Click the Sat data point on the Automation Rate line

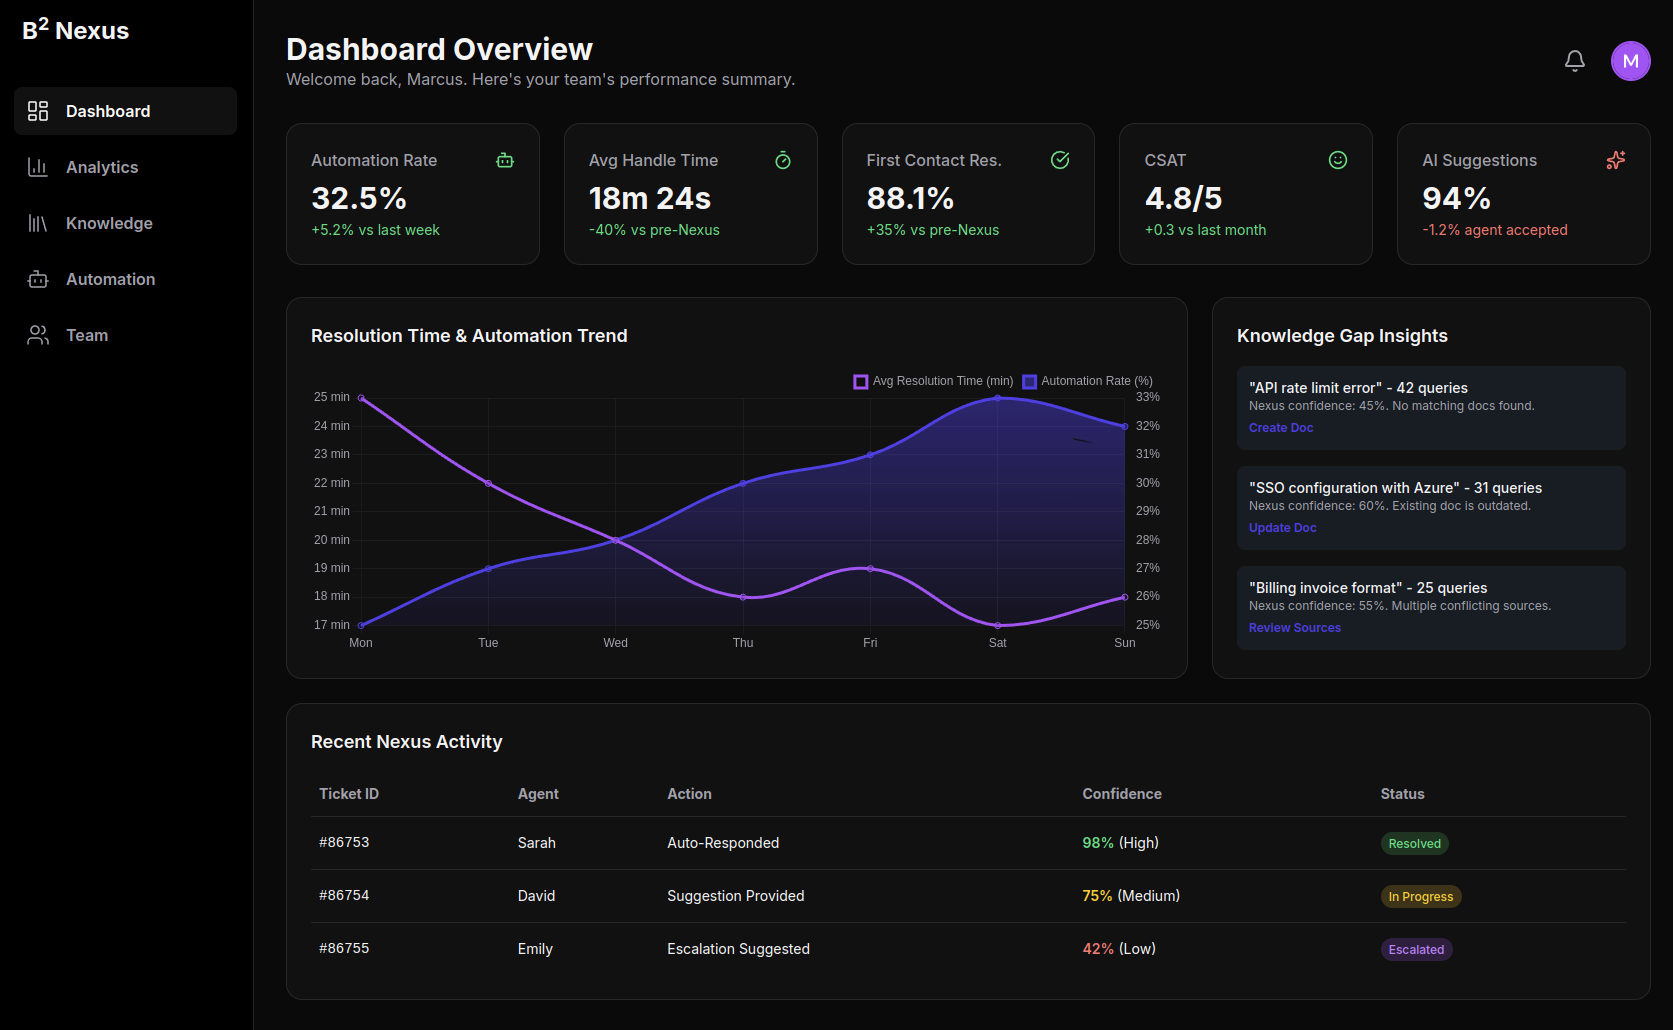click(x=997, y=398)
